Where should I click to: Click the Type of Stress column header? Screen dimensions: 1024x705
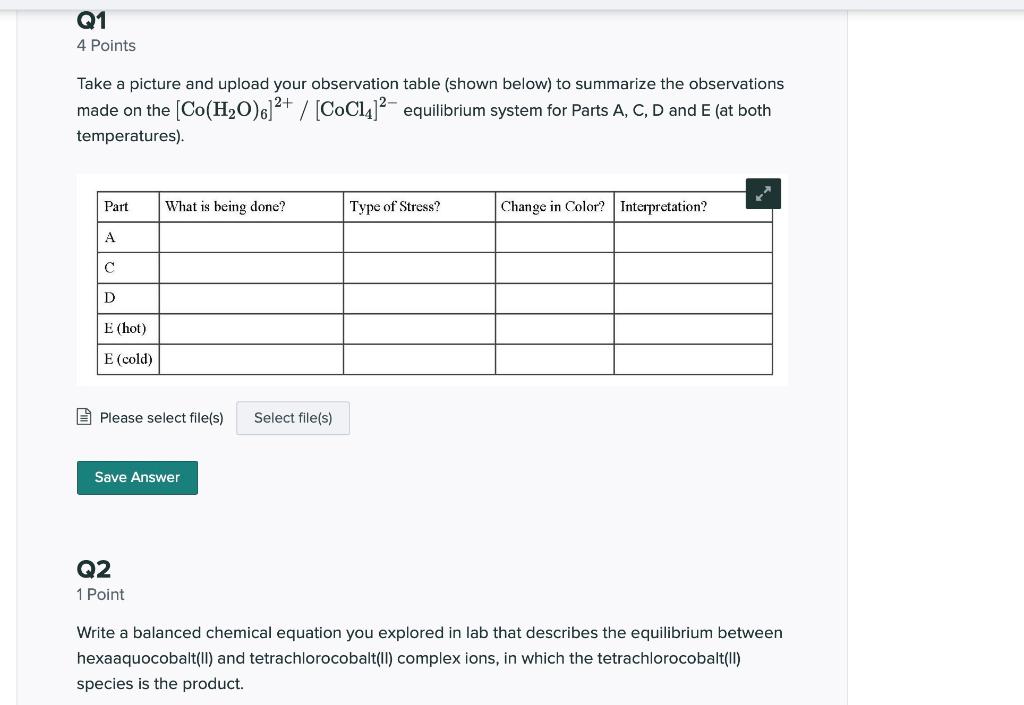click(394, 206)
